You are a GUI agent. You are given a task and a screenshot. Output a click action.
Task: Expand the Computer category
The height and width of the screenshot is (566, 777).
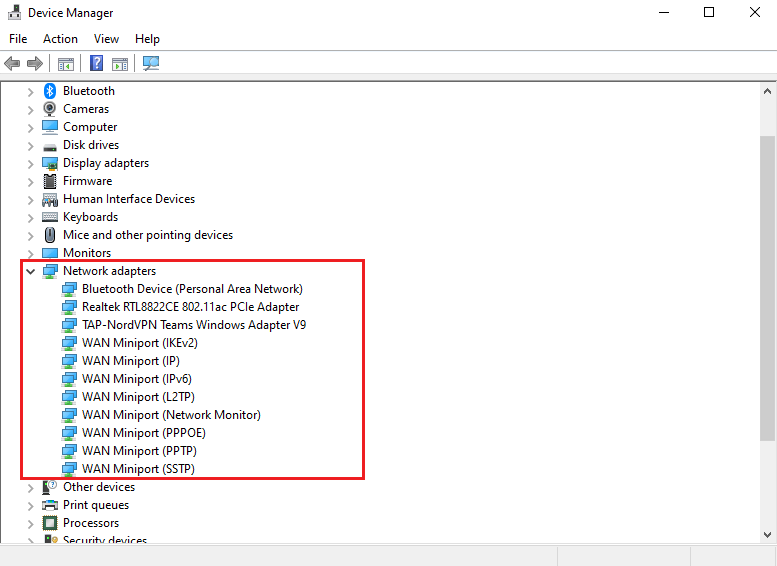(31, 128)
